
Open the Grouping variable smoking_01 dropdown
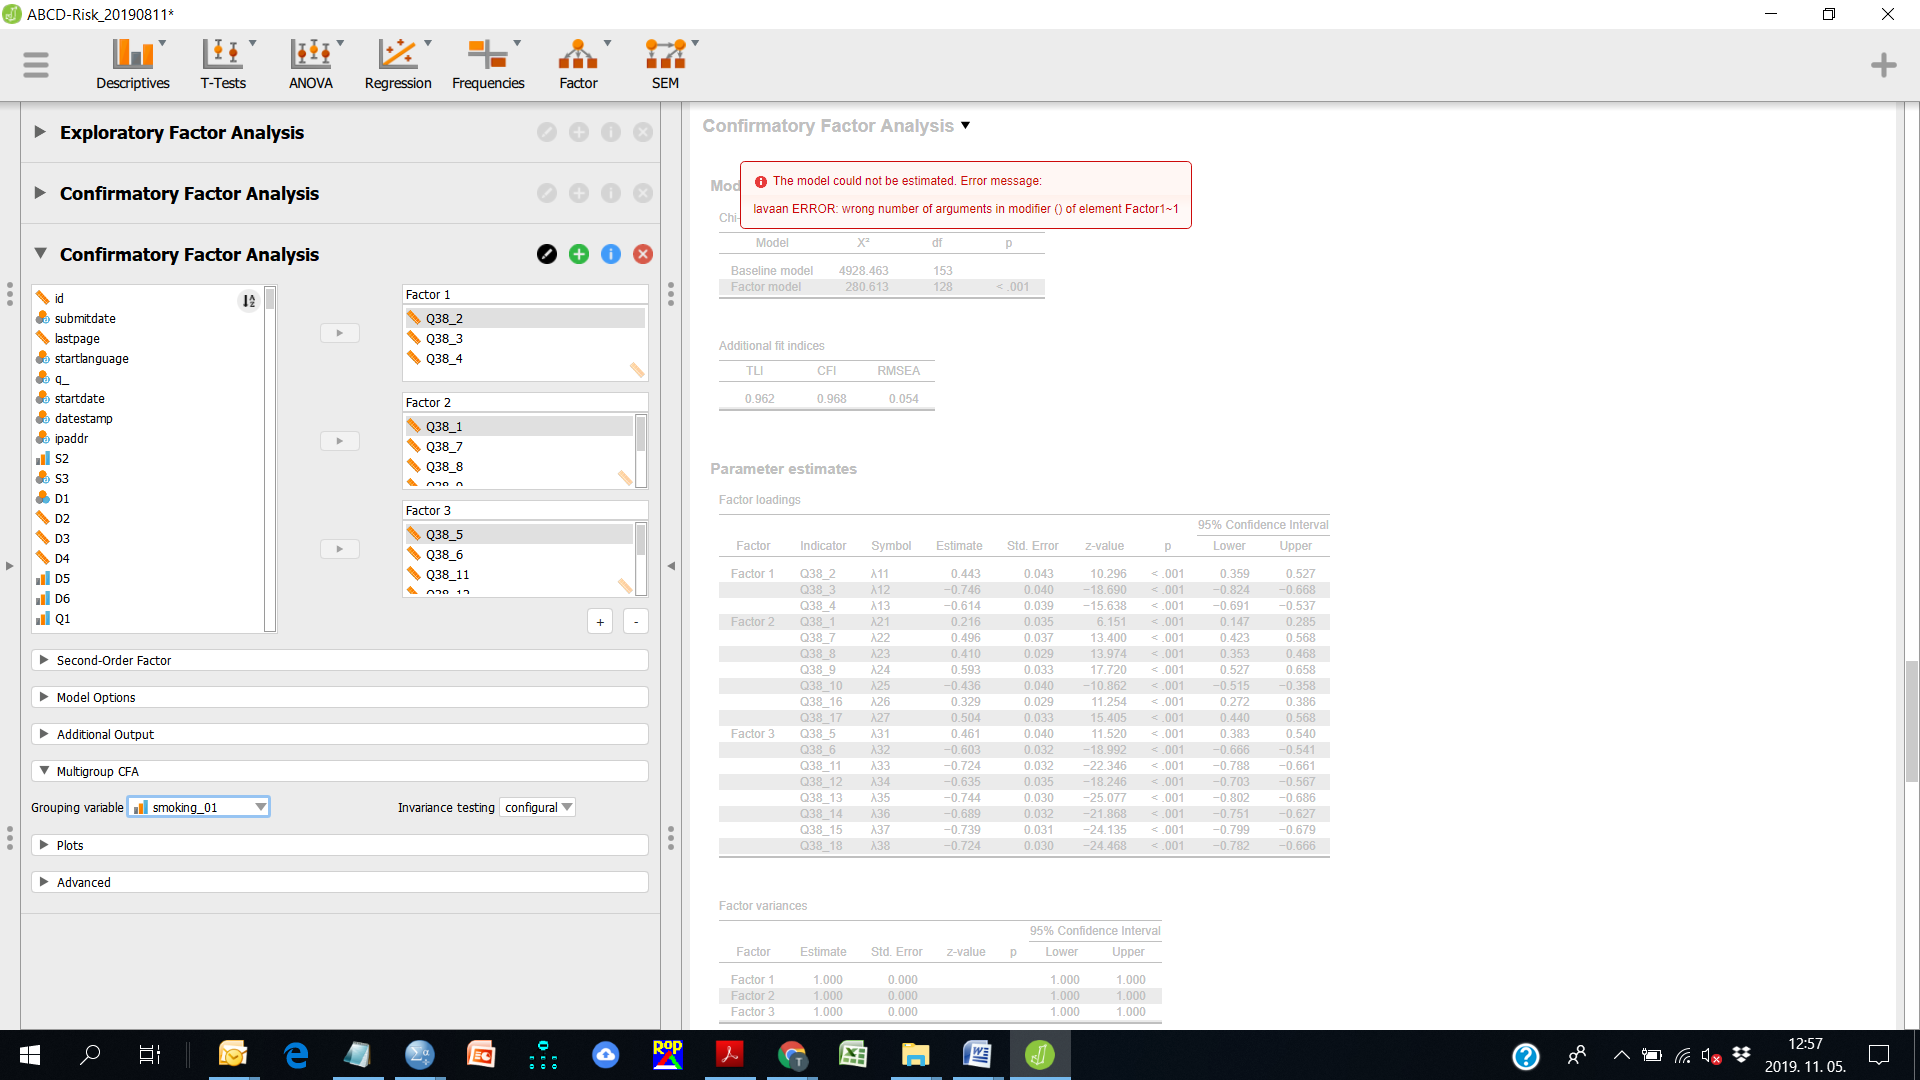198,807
